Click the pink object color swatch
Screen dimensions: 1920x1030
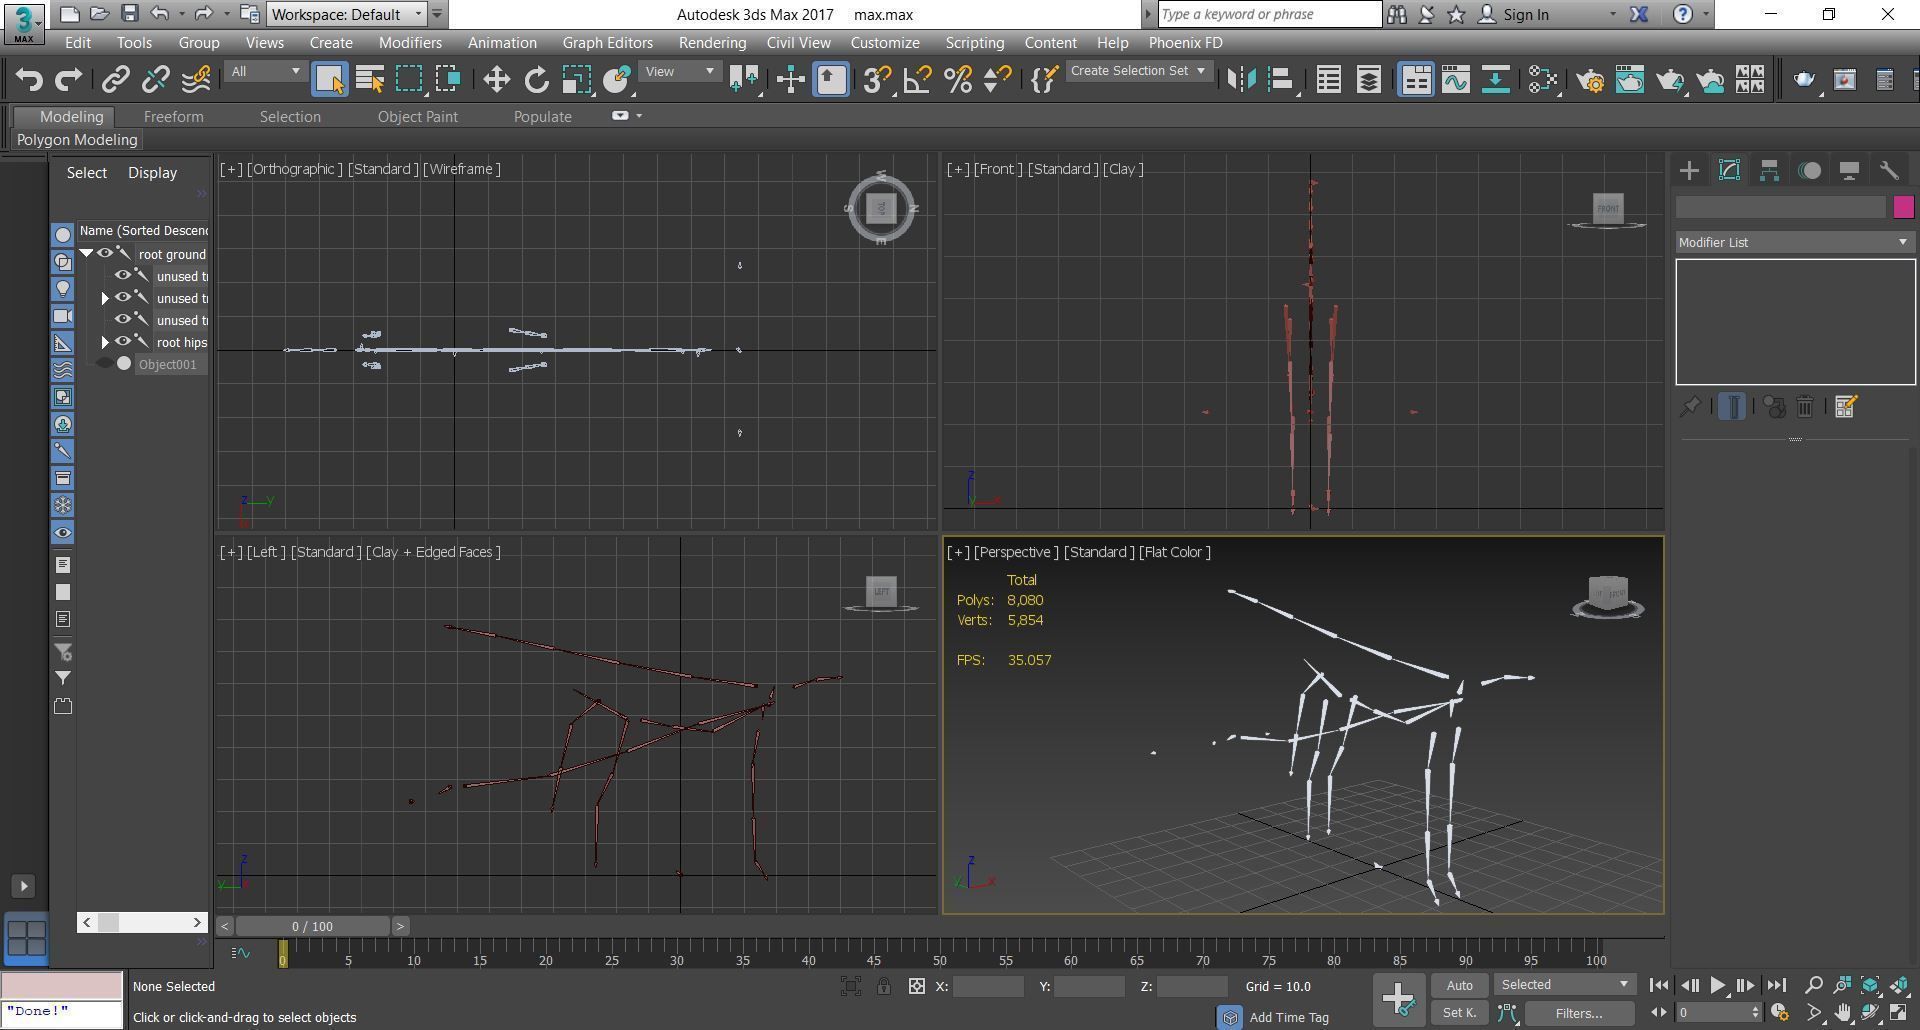tap(1903, 207)
